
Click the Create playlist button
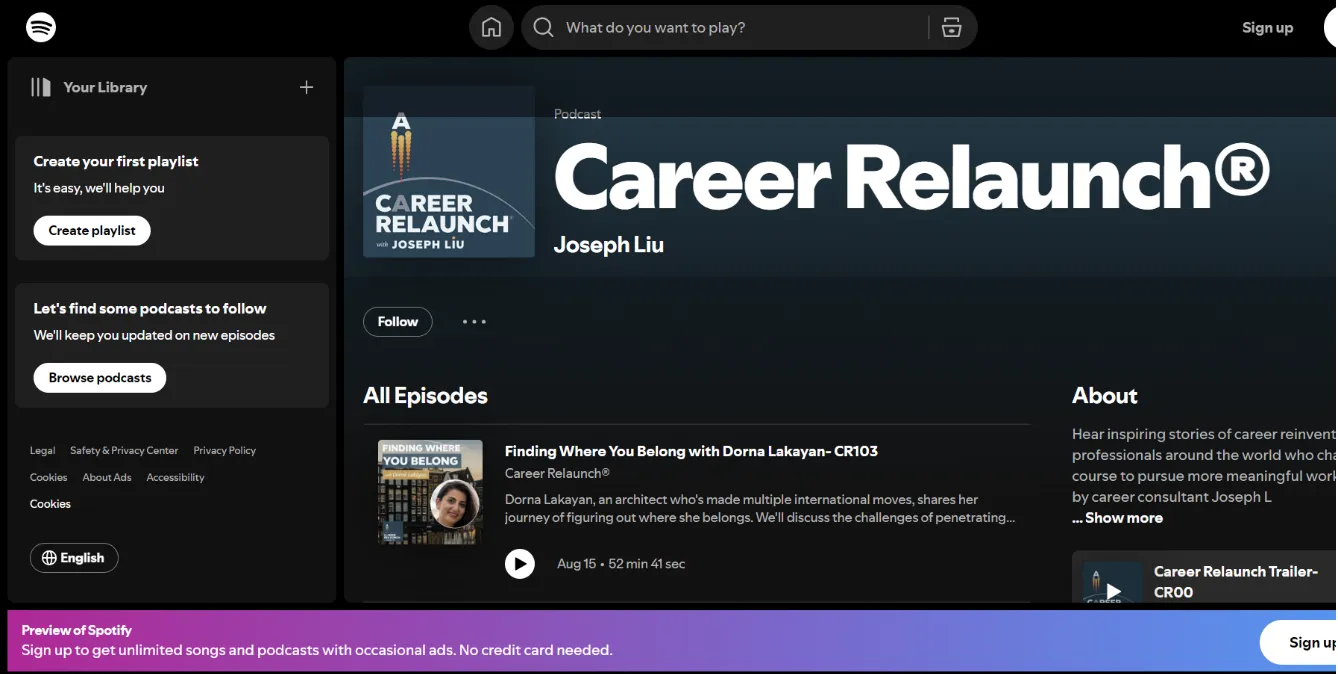92,231
